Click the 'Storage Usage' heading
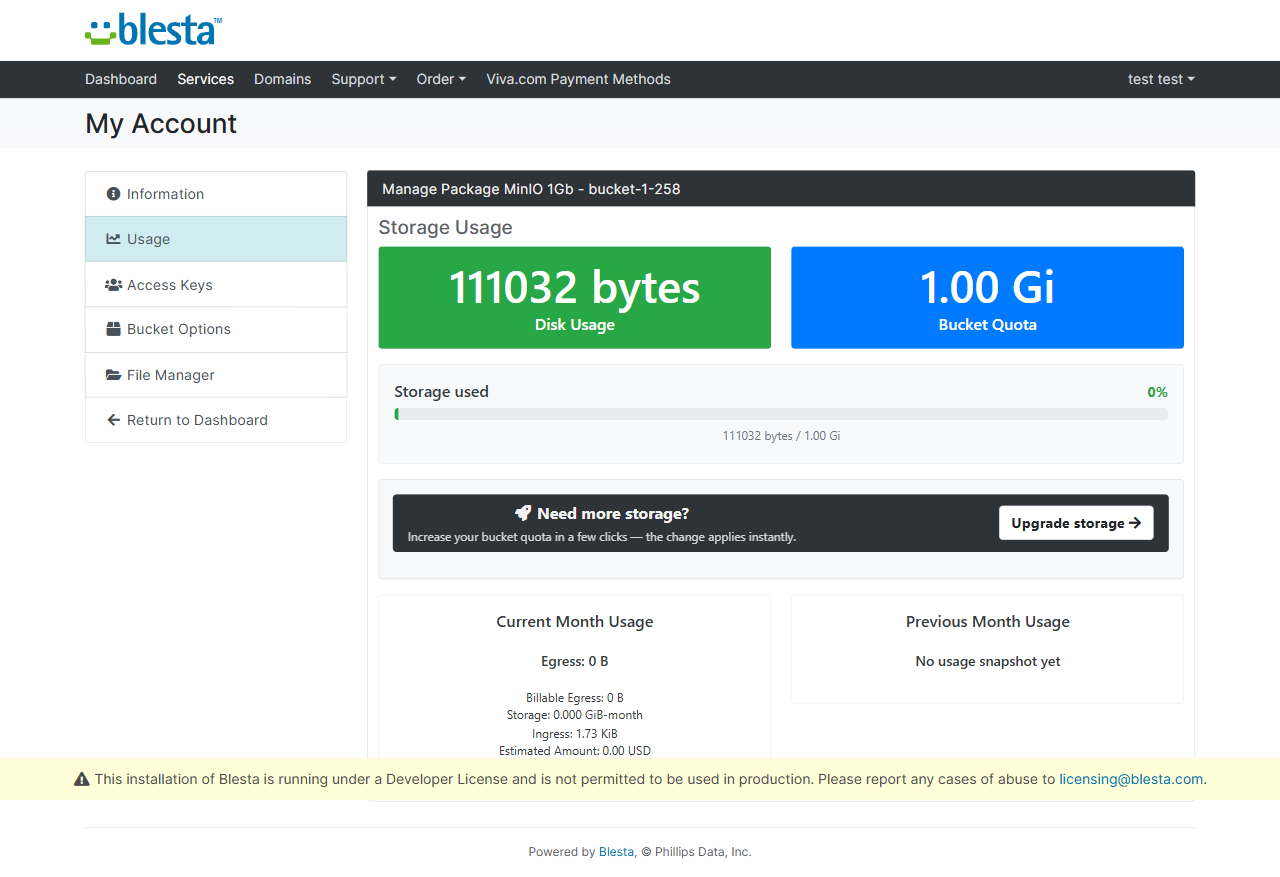 pyautogui.click(x=445, y=227)
